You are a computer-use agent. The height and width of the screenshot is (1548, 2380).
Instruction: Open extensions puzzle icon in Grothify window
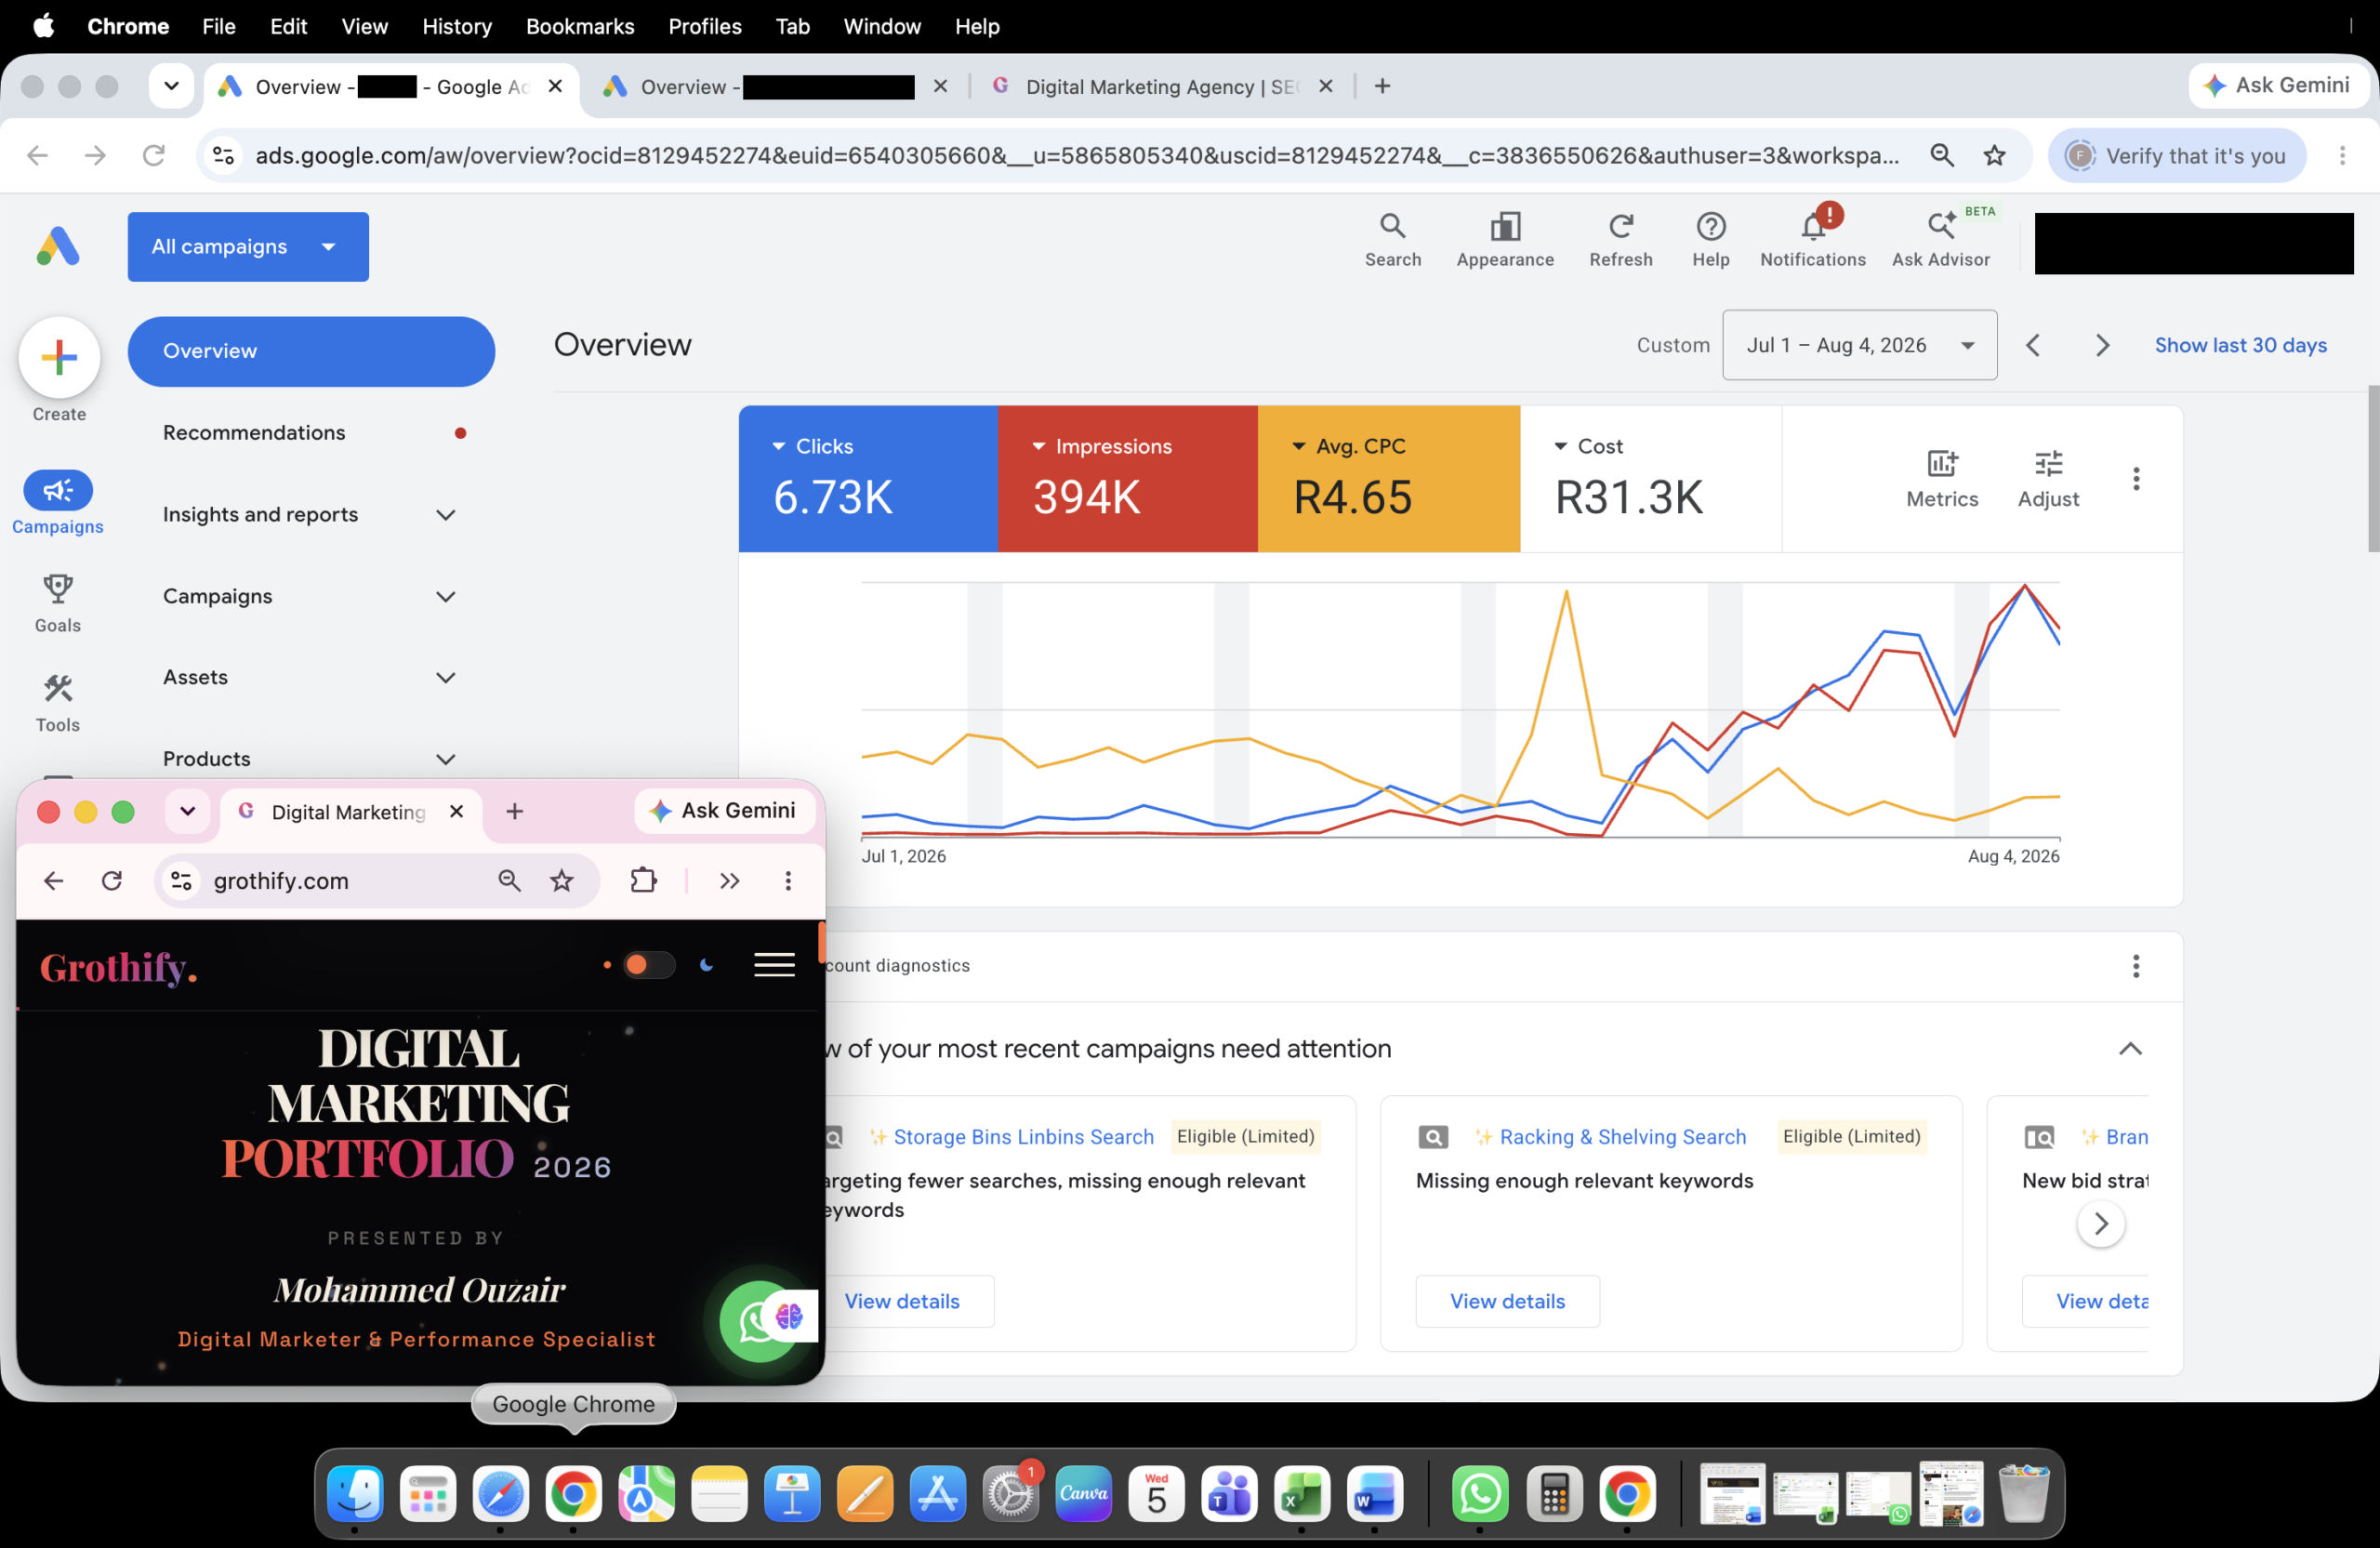[x=643, y=880]
